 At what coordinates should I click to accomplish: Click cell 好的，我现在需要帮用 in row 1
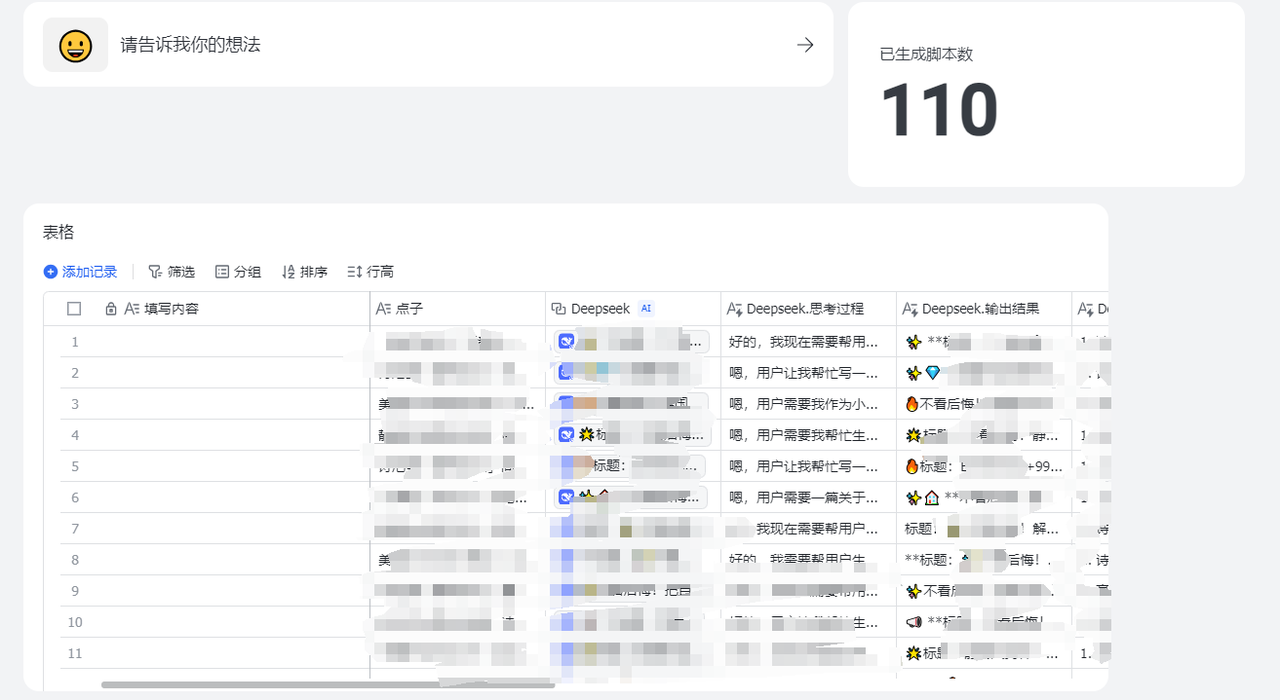pyautogui.click(x=808, y=342)
